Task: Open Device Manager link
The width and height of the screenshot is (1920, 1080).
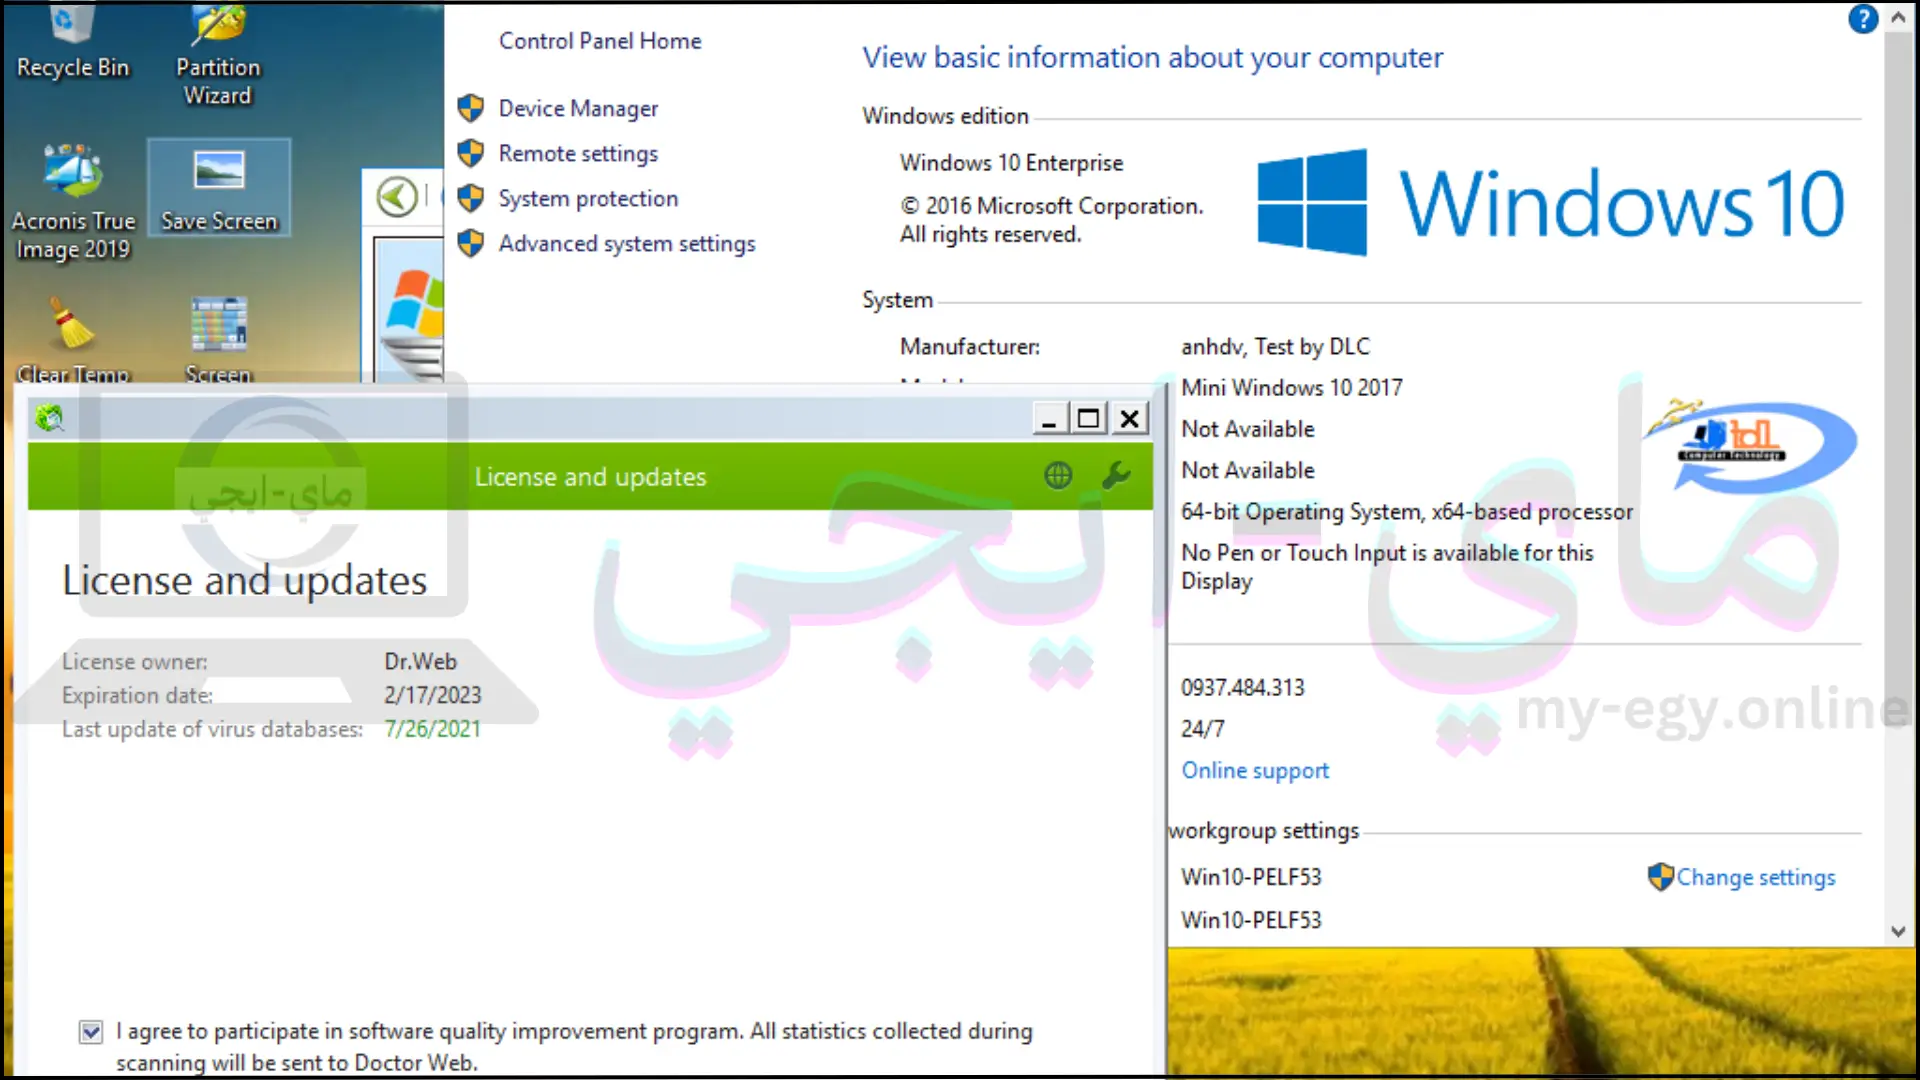Action: tap(578, 108)
